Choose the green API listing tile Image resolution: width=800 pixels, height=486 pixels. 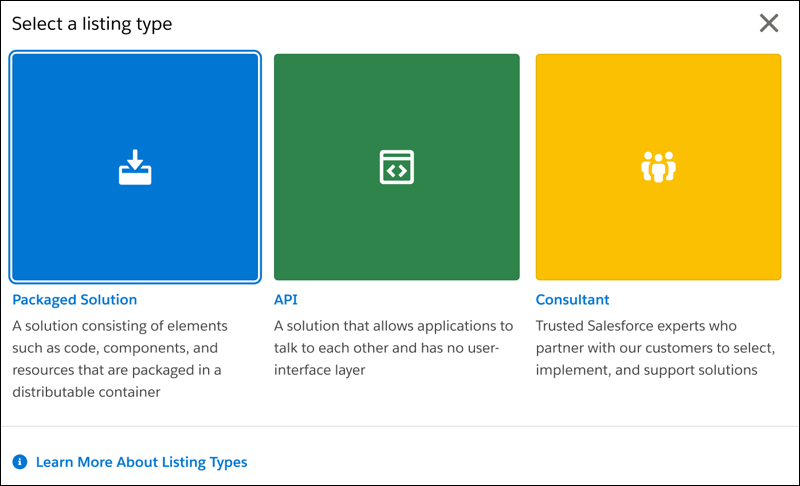[396, 167]
